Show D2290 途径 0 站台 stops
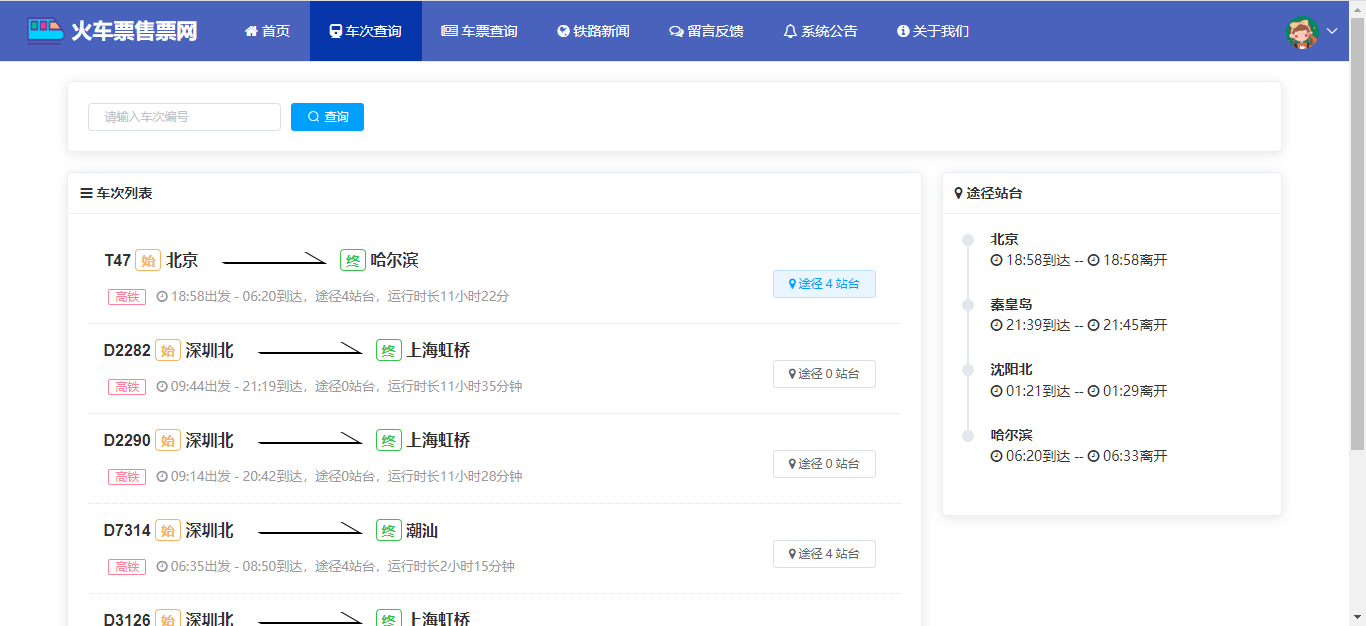Viewport: 1366px width, 626px height. click(824, 464)
